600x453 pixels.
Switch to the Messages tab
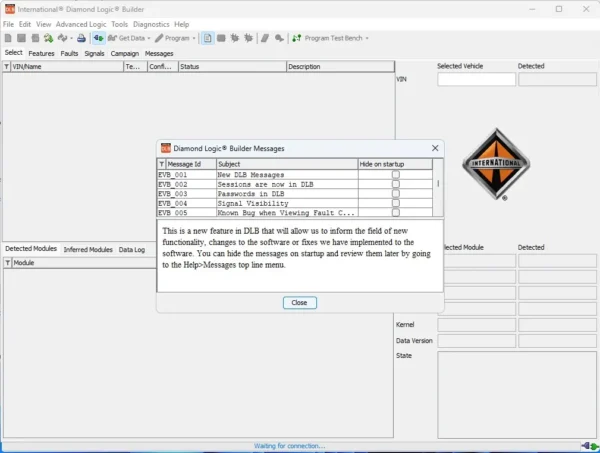point(159,54)
